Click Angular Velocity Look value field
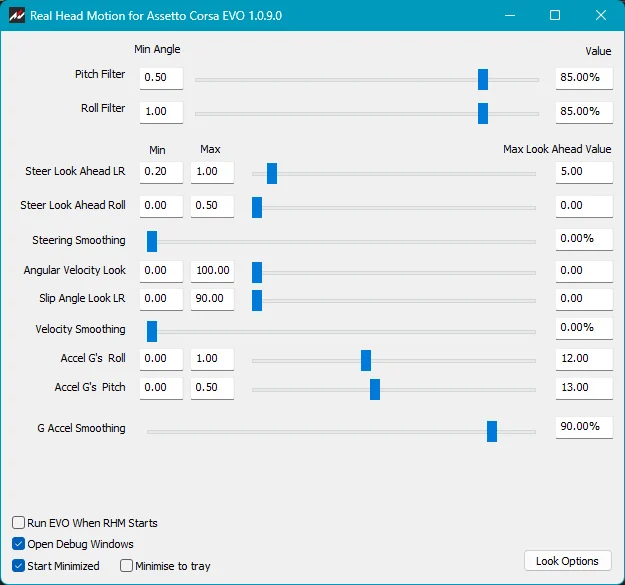 click(584, 271)
